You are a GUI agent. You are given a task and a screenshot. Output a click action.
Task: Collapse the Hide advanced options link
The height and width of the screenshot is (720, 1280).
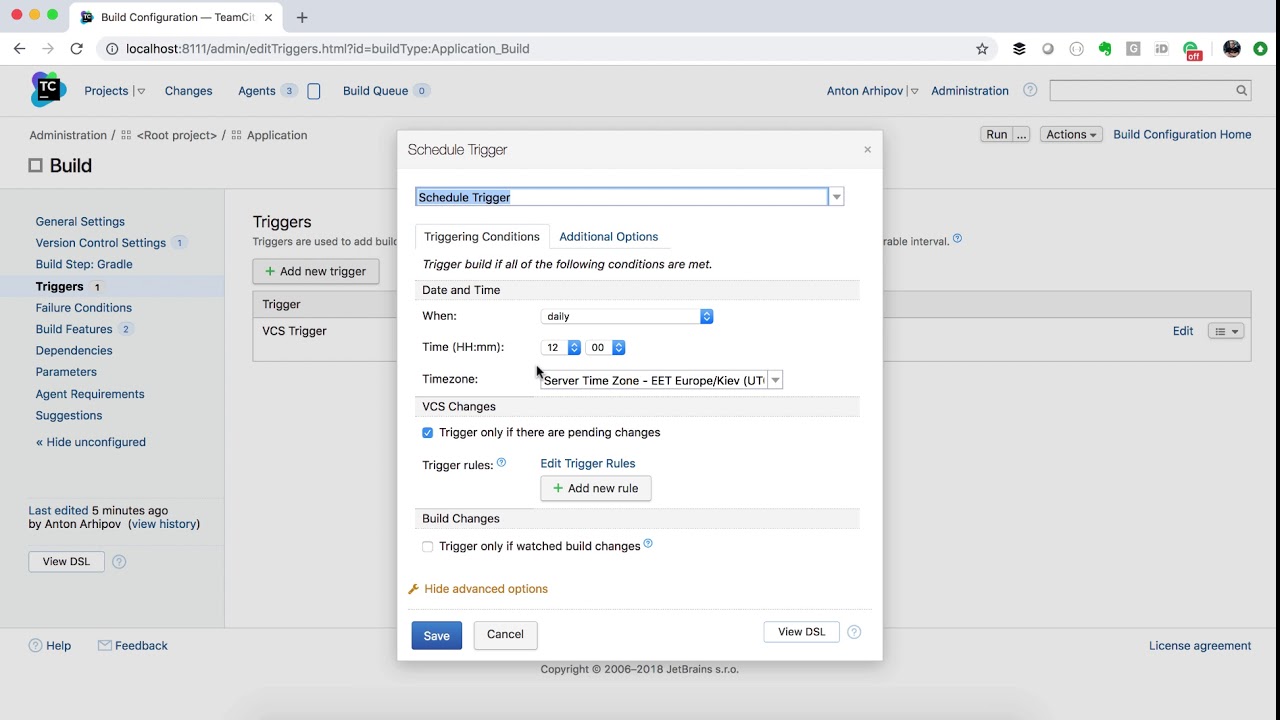(x=485, y=589)
